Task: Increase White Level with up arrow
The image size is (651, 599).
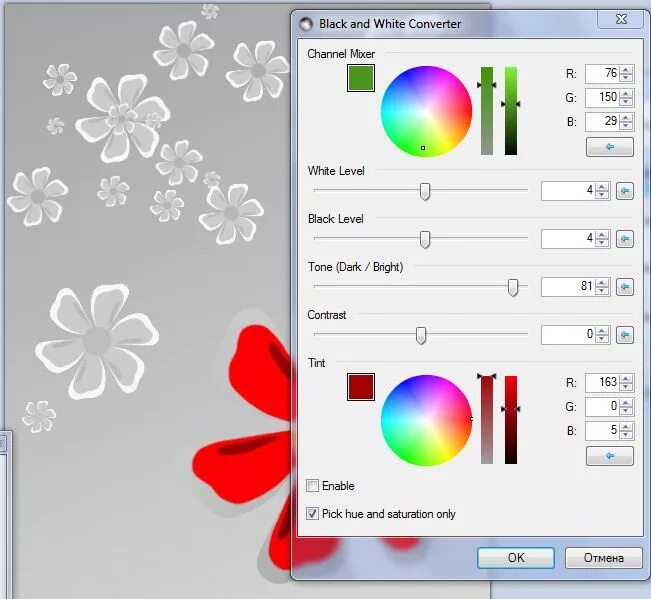Action: (602, 187)
